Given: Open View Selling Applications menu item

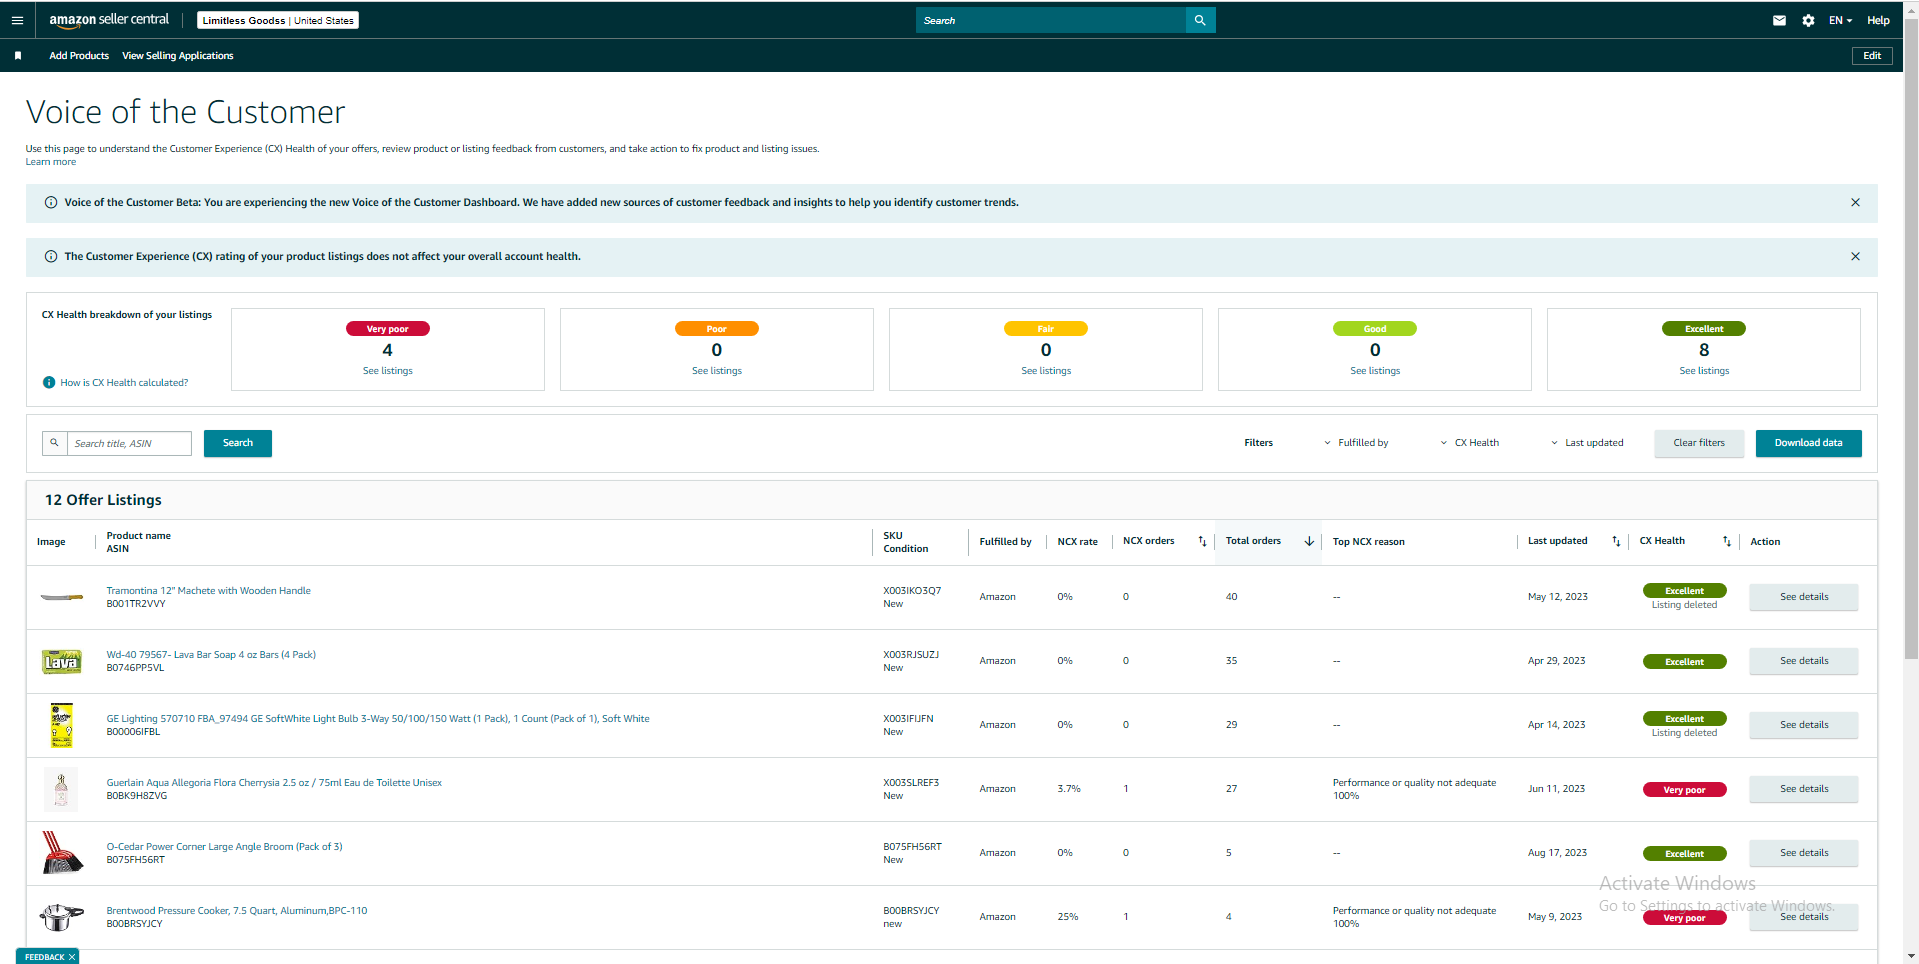Looking at the screenshot, I should pyautogui.click(x=178, y=56).
